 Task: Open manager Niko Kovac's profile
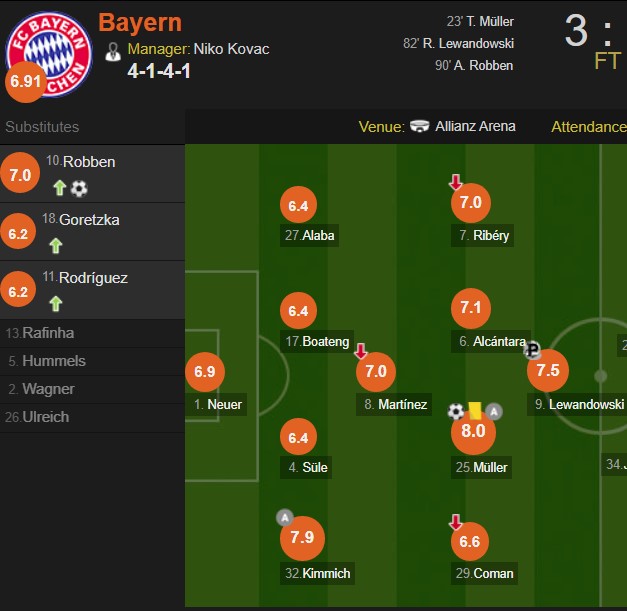click(x=230, y=49)
